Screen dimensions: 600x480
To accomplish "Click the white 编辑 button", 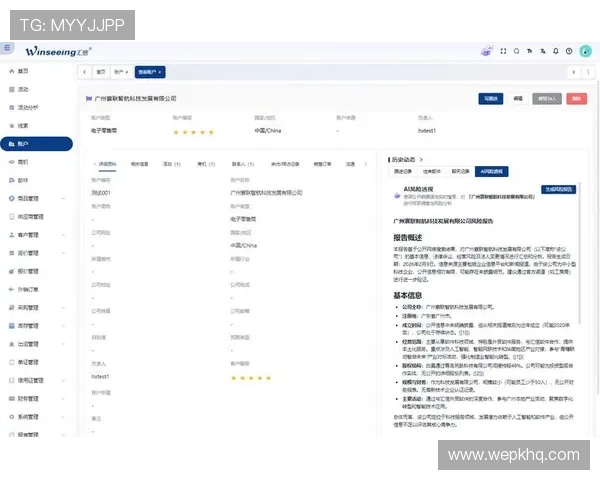I will pos(518,99).
